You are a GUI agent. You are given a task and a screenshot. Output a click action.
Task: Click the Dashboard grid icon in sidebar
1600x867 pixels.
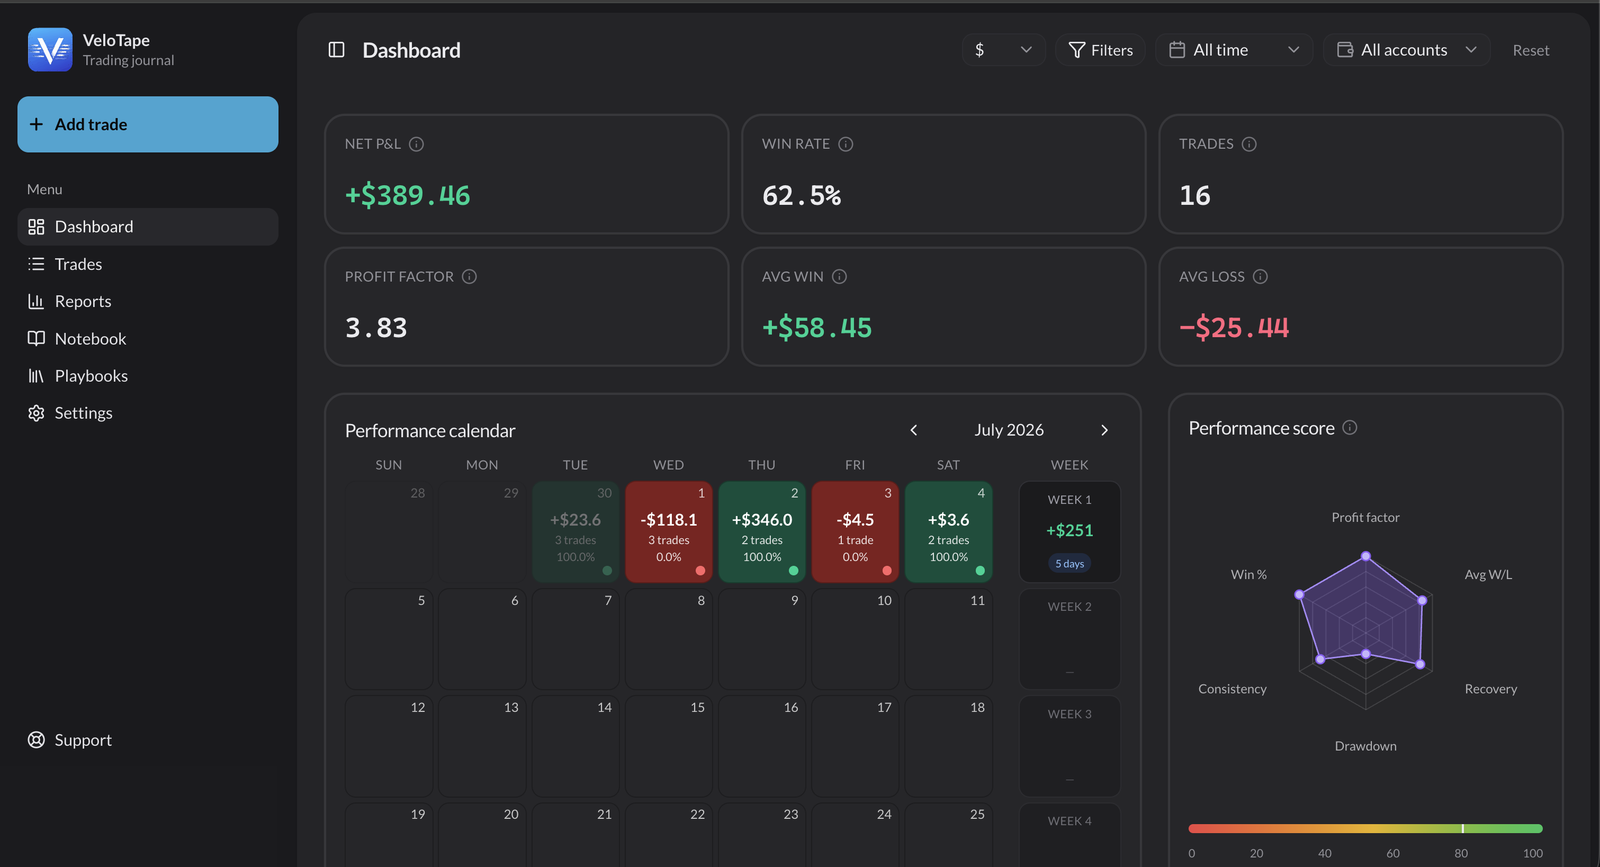point(36,227)
